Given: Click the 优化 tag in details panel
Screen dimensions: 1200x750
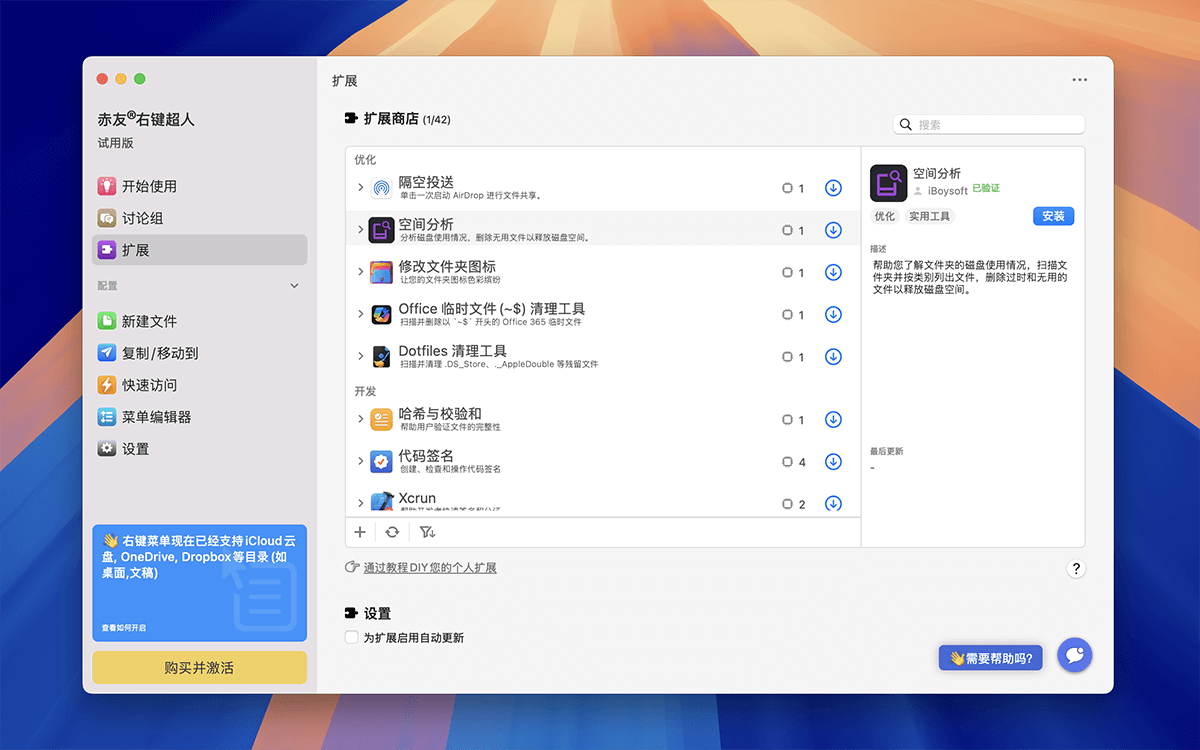Looking at the screenshot, I should pos(885,216).
